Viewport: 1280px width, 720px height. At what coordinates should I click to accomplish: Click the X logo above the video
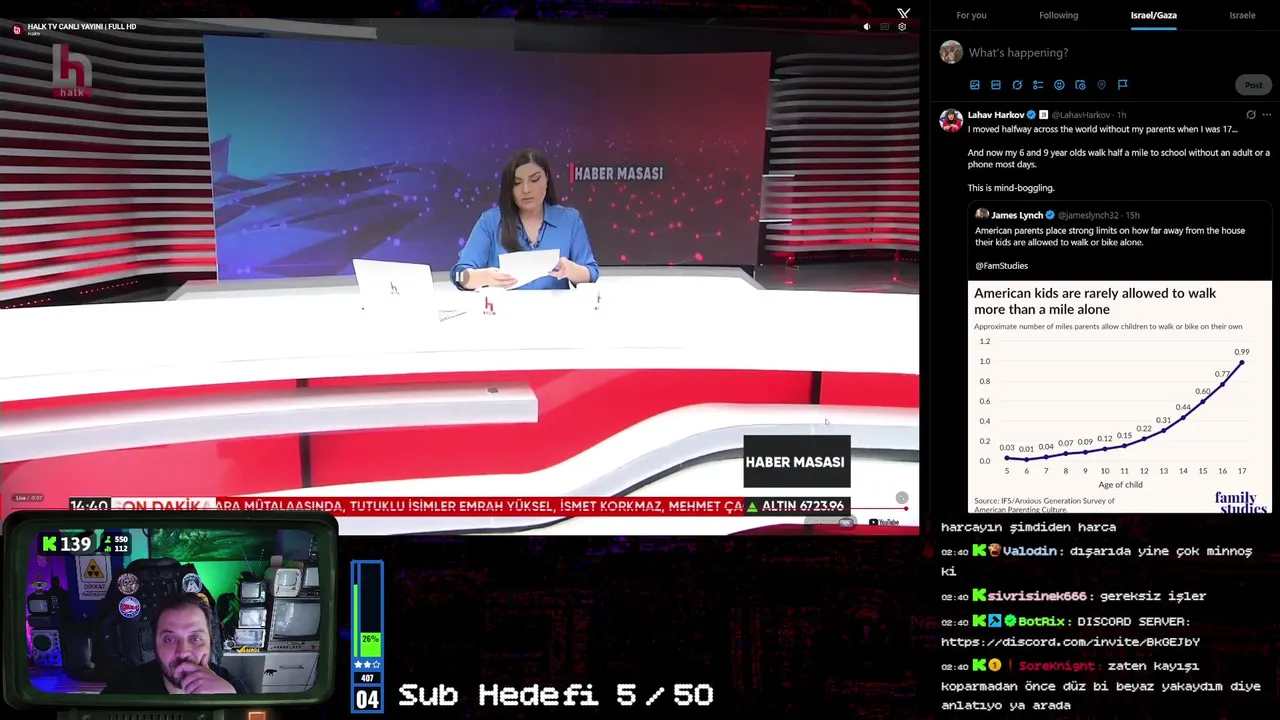pyautogui.click(x=904, y=13)
